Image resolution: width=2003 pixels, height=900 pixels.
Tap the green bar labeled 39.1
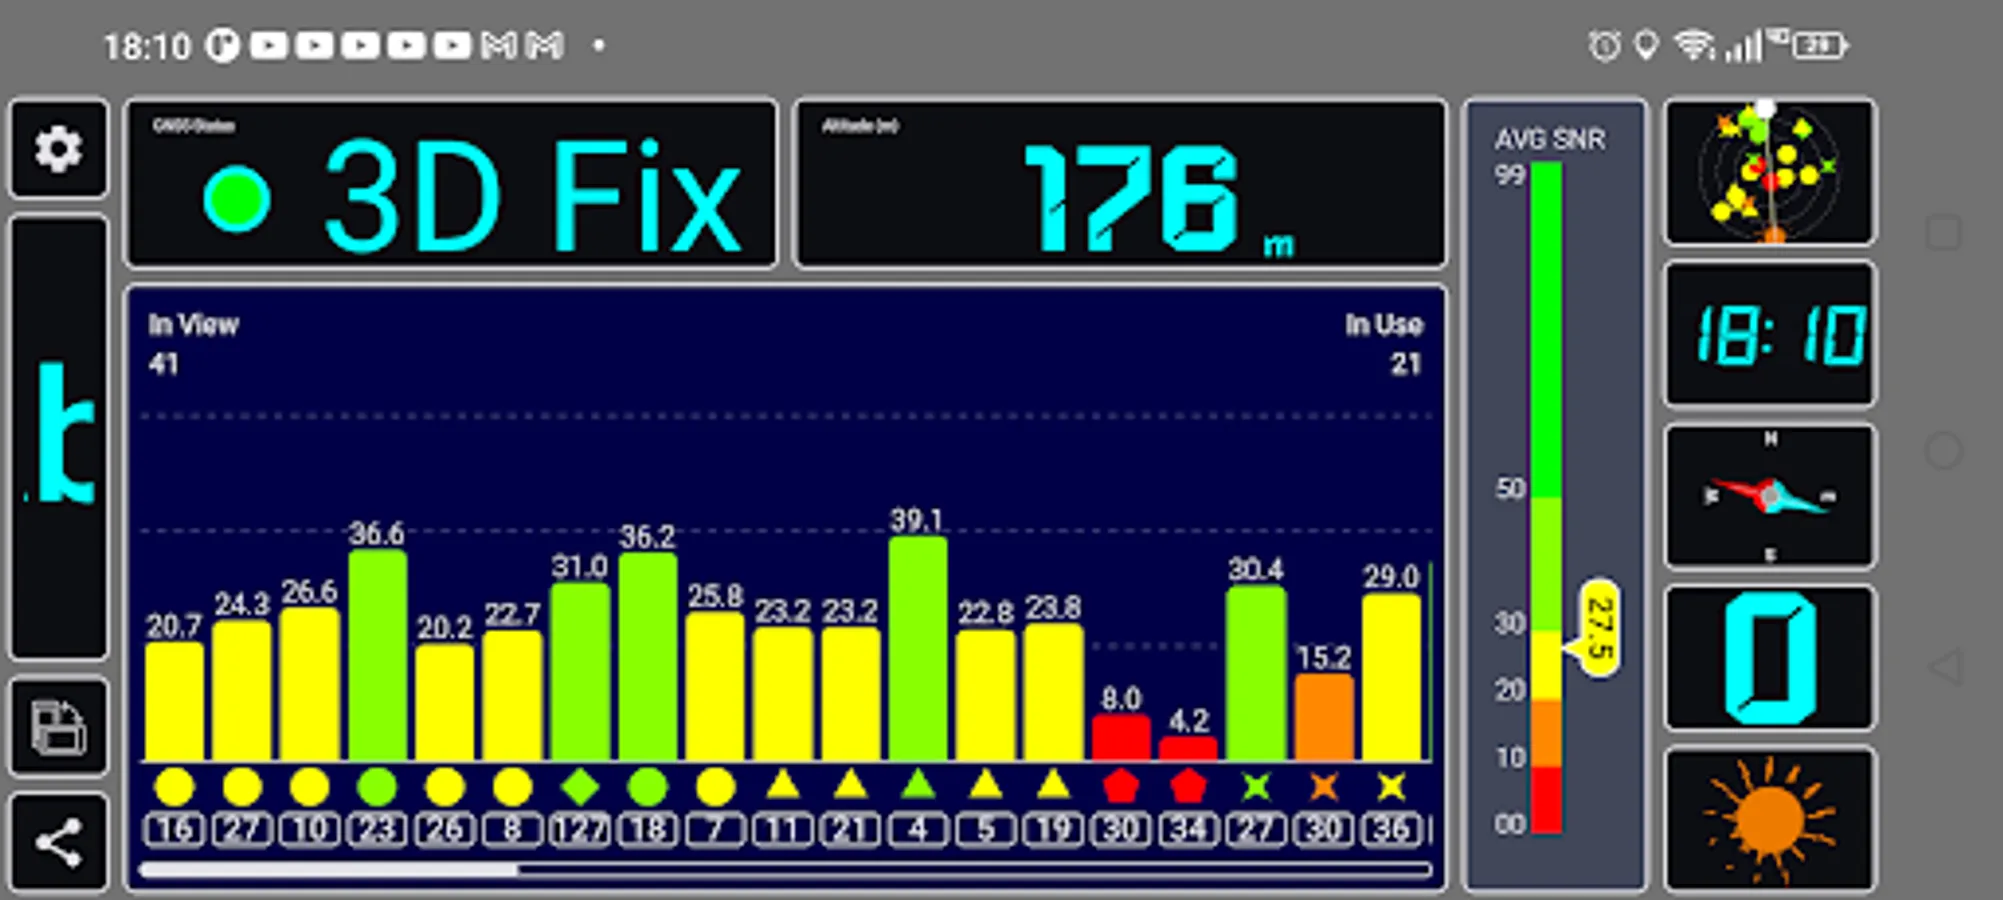(x=918, y=649)
